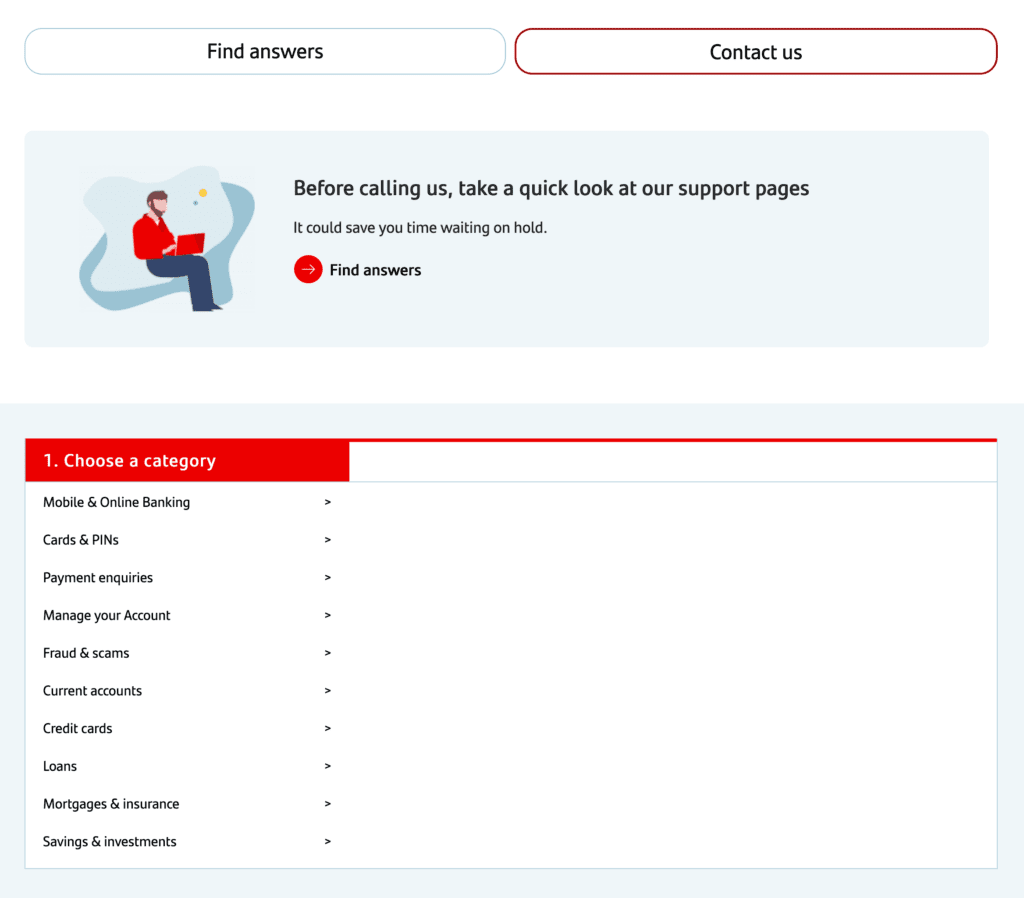1024x898 pixels.
Task: Switch to the Find answers tab
Action: click(x=265, y=52)
